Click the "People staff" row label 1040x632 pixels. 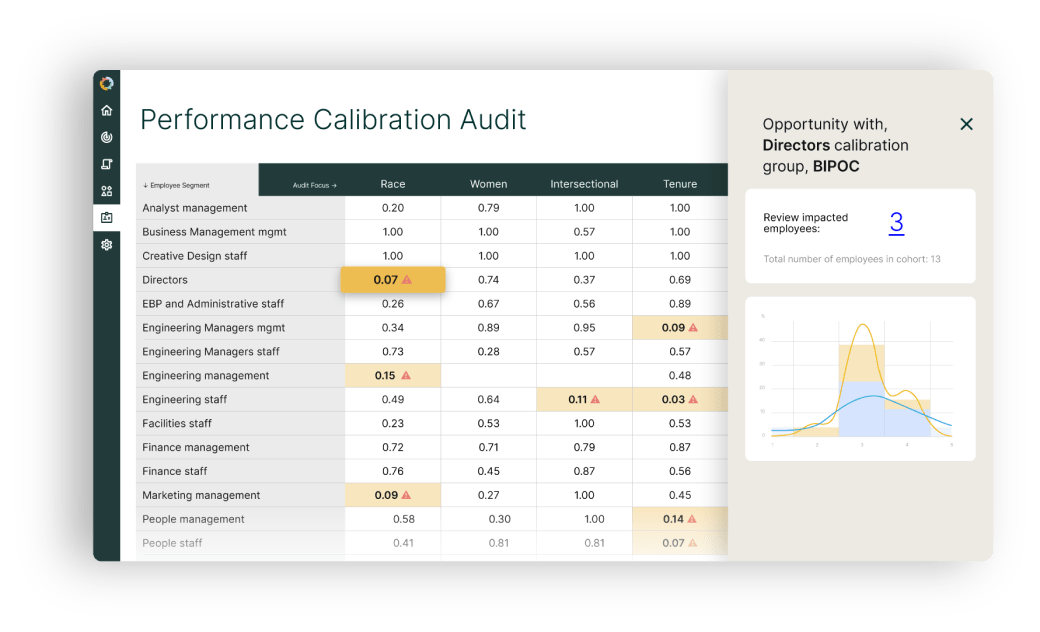(172, 543)
